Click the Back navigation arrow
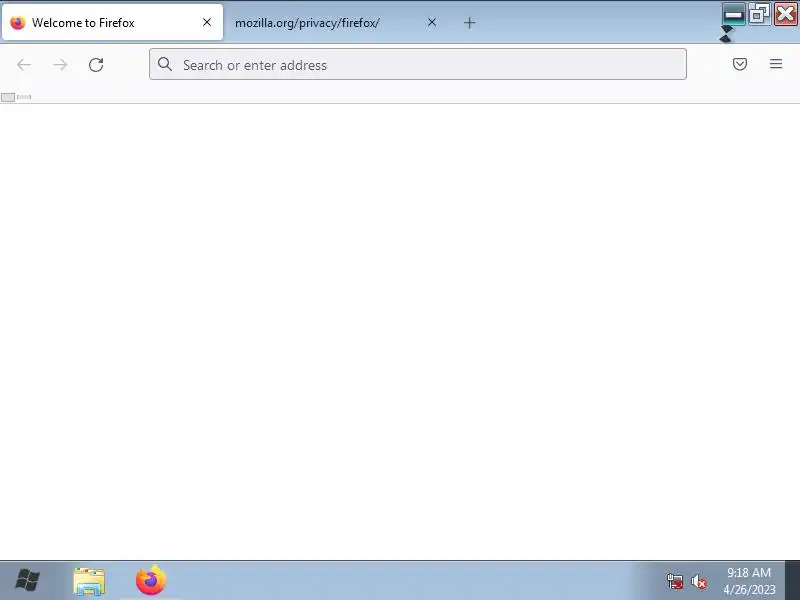Screen dimensions: 800x600 24,65
